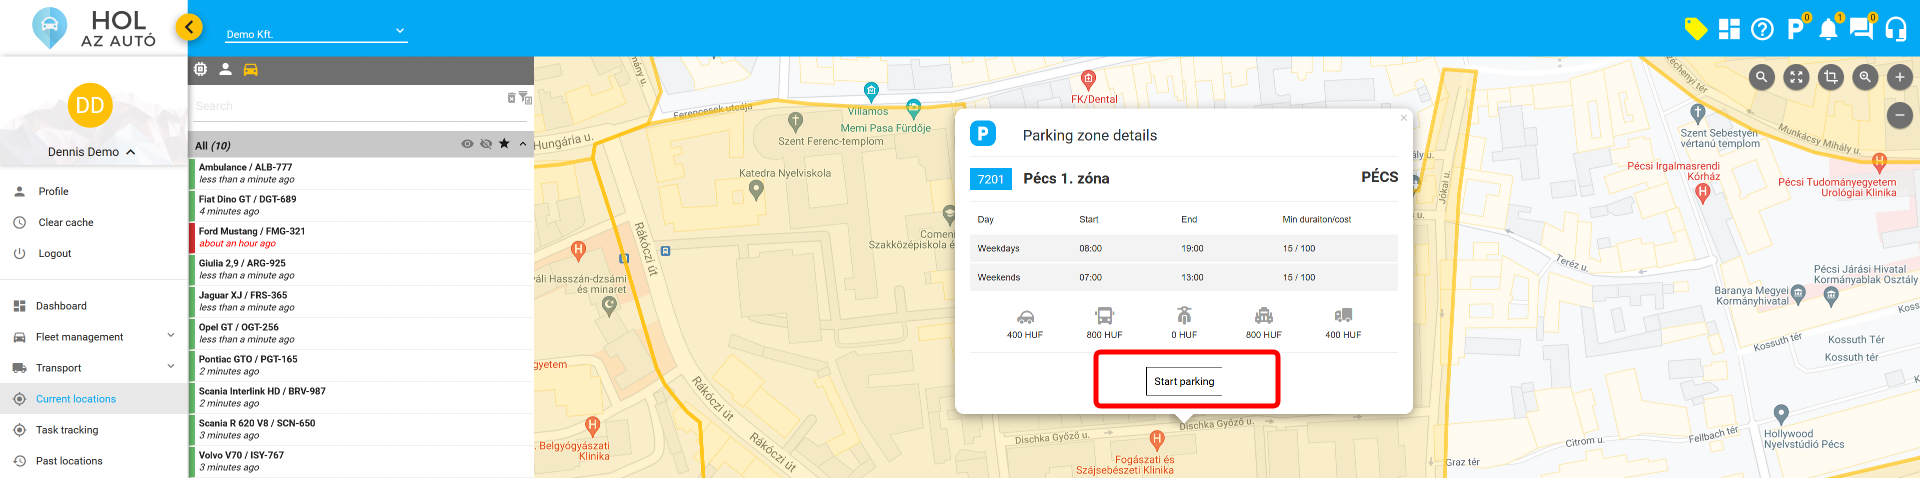
Task: Click the Start parking button
Action: pyautogui.click(x=1184, y=381)
